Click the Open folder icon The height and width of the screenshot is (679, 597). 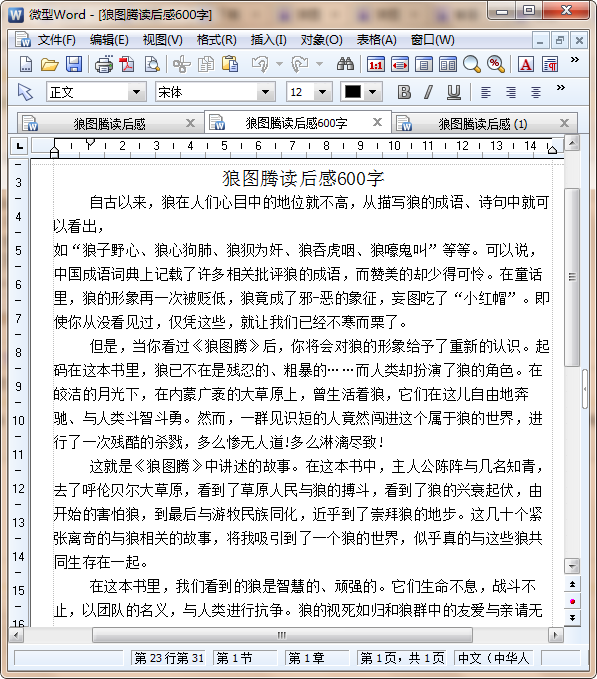[x=50, y=65]
